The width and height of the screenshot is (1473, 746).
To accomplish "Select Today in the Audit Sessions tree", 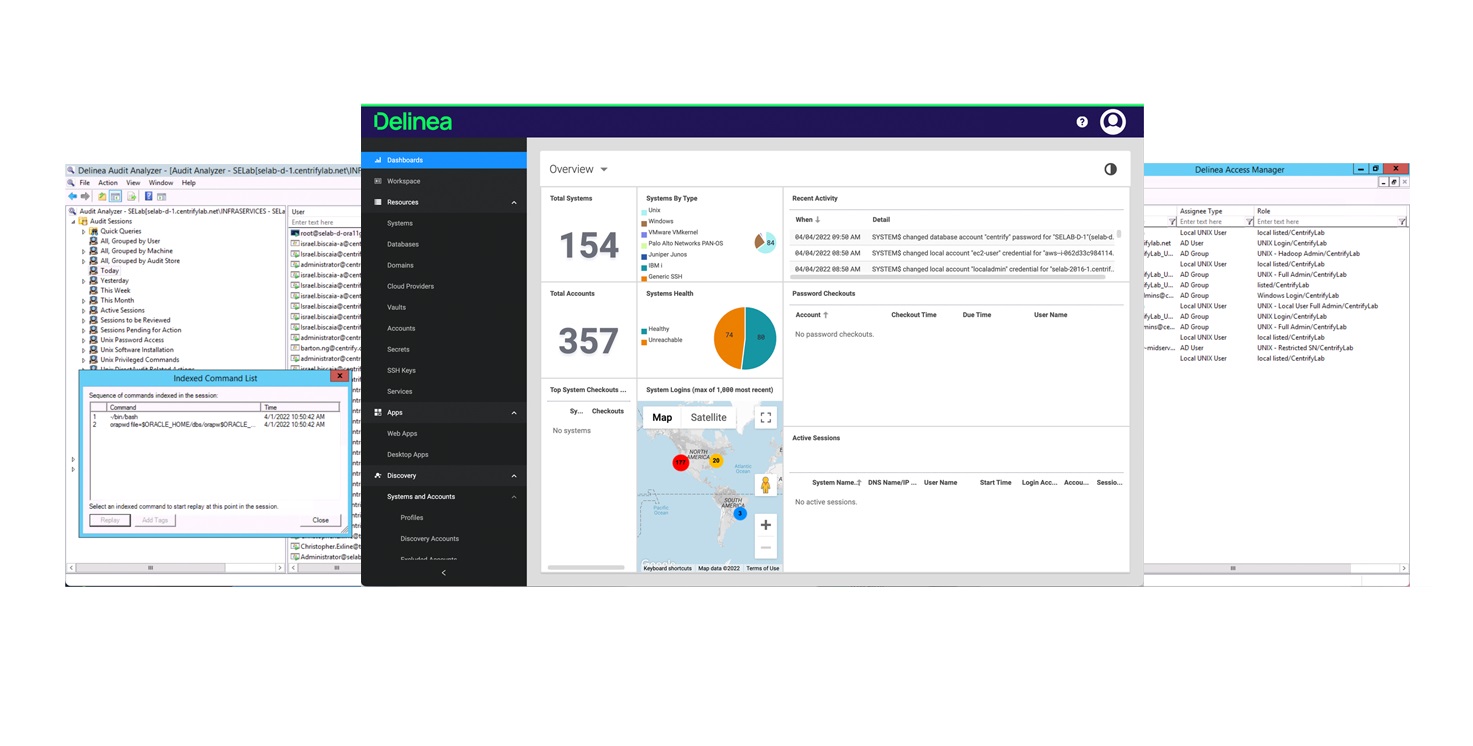I will [x=109, y=271].
